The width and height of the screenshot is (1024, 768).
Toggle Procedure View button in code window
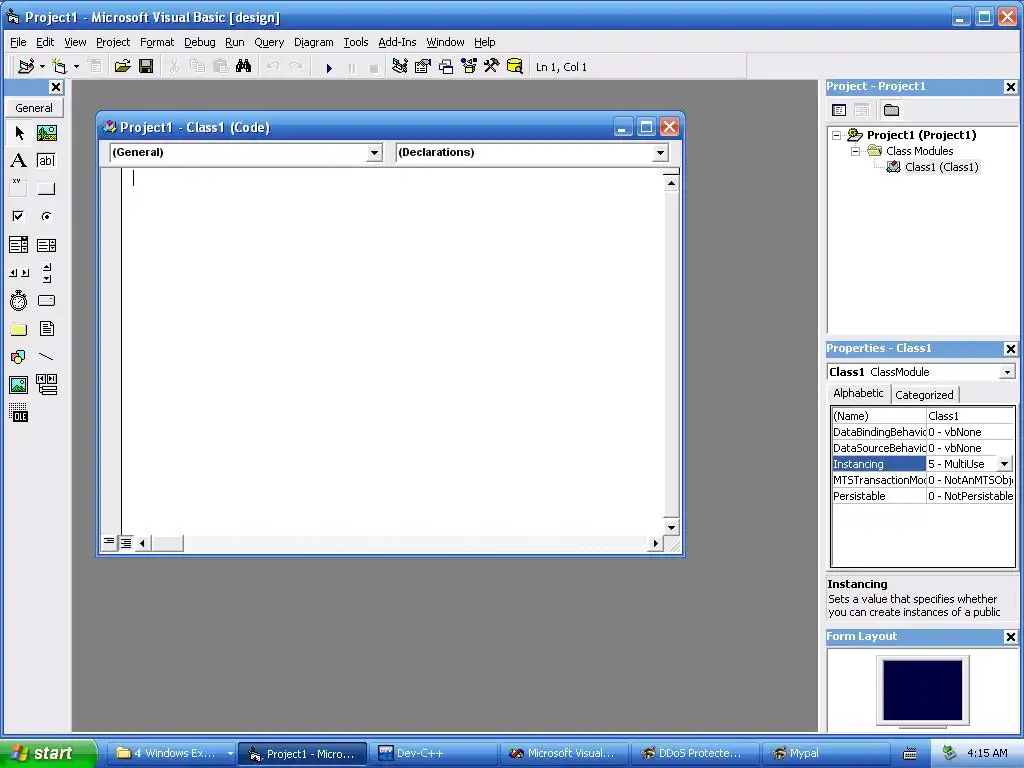(x=109, y=542)
